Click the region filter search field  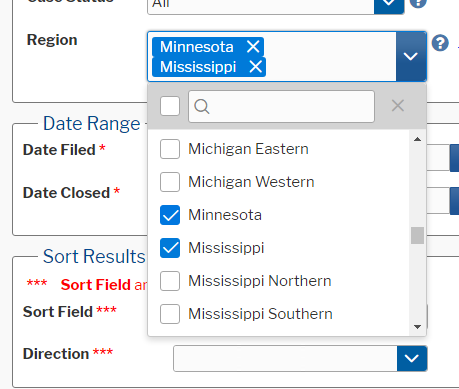281,107
